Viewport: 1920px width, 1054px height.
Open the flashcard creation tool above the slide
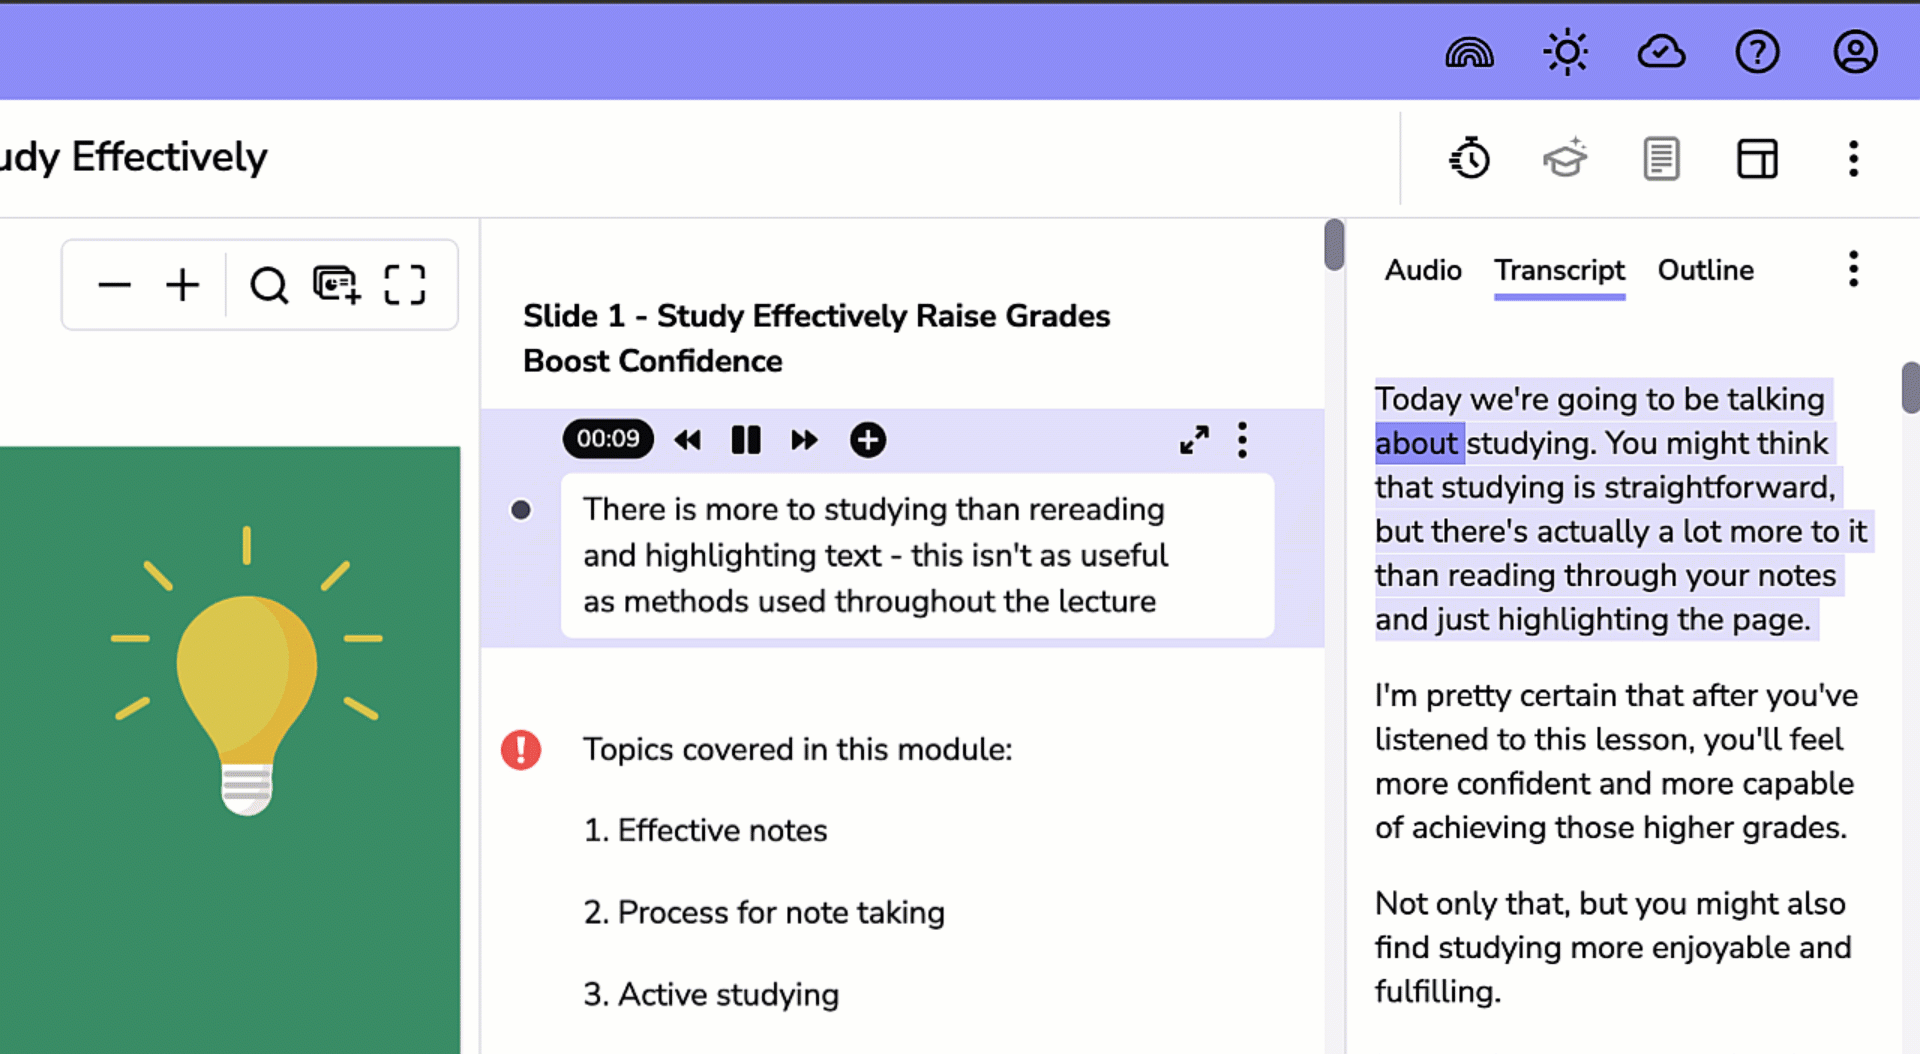[x=336, y=285]
